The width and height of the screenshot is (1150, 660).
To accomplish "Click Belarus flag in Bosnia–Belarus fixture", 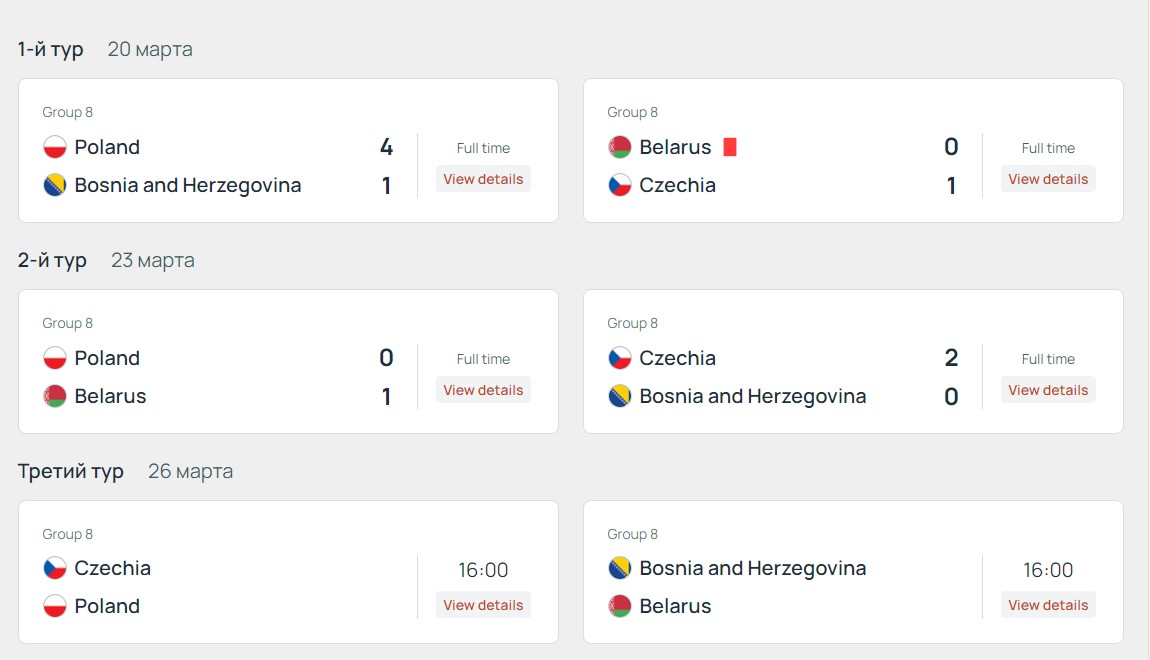I will pyautogui.click(x=620, y=606).
